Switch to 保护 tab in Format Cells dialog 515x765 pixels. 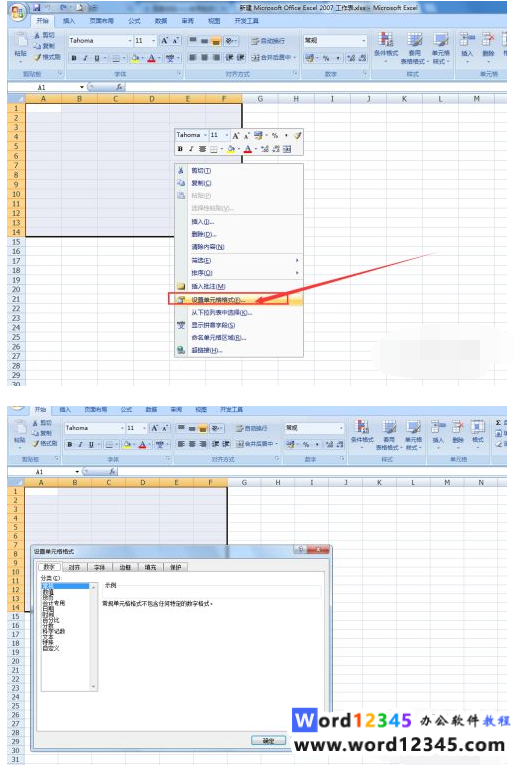coord(176,567)
